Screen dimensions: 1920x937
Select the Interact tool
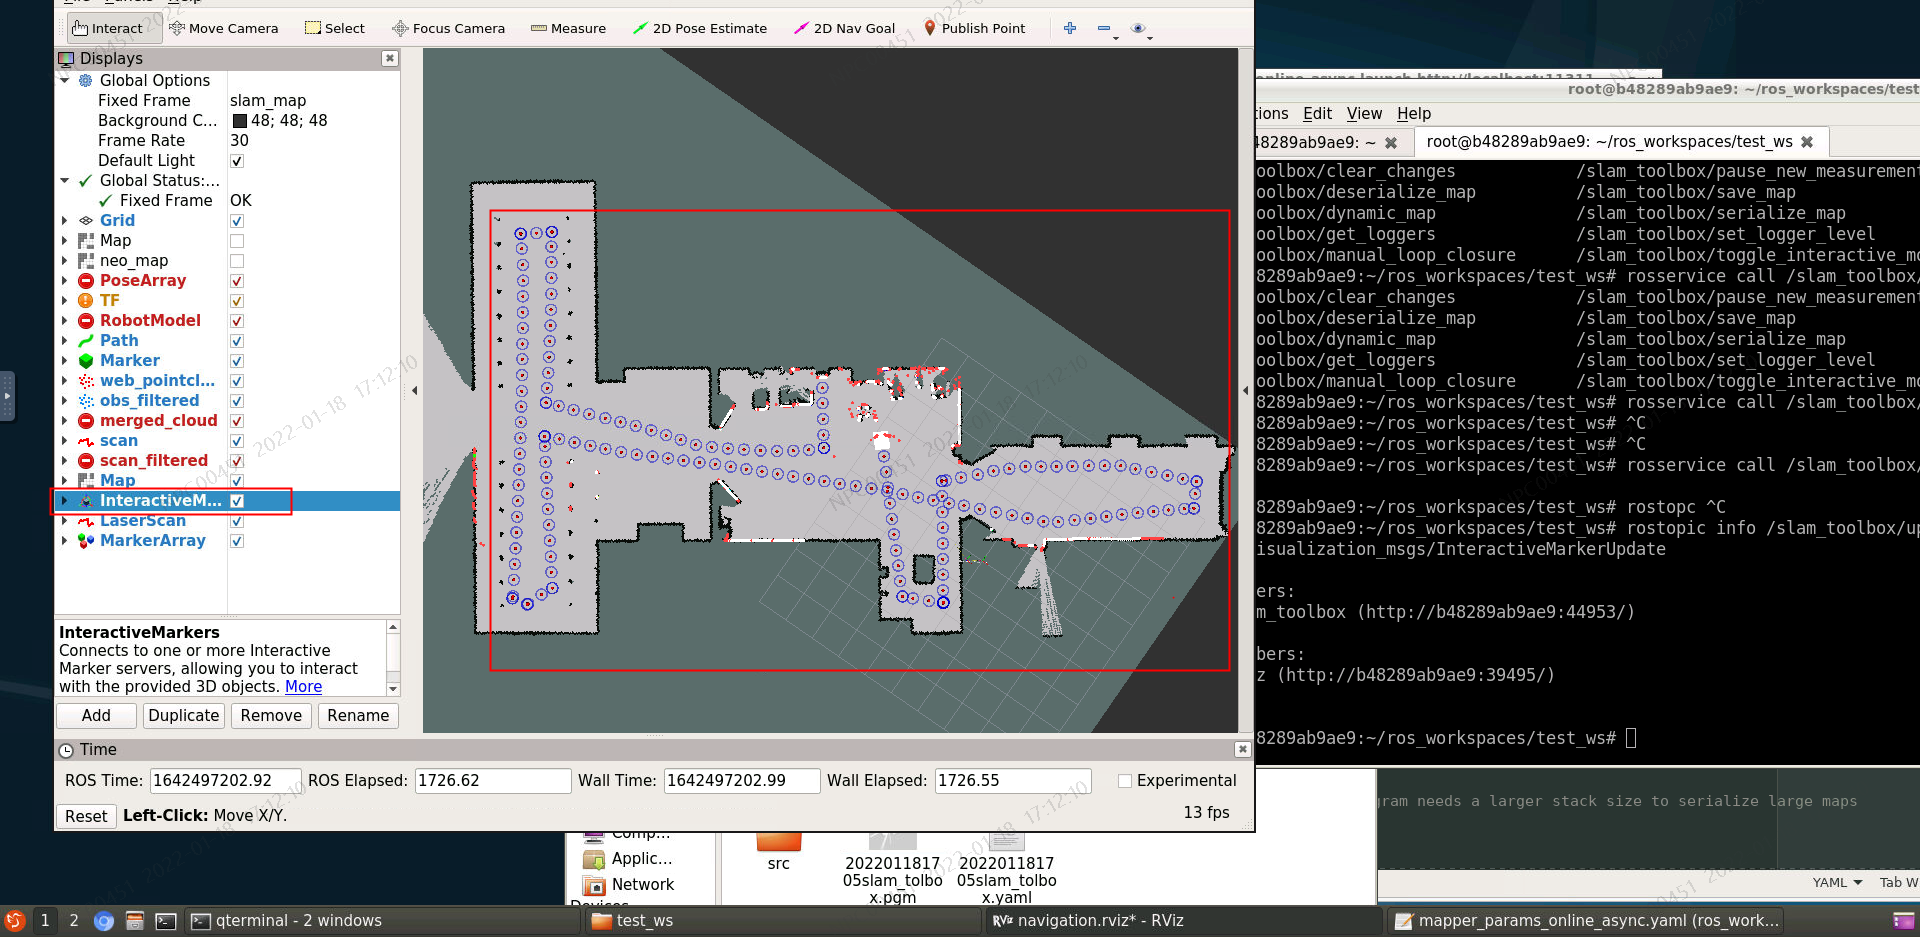pos(110,28)
